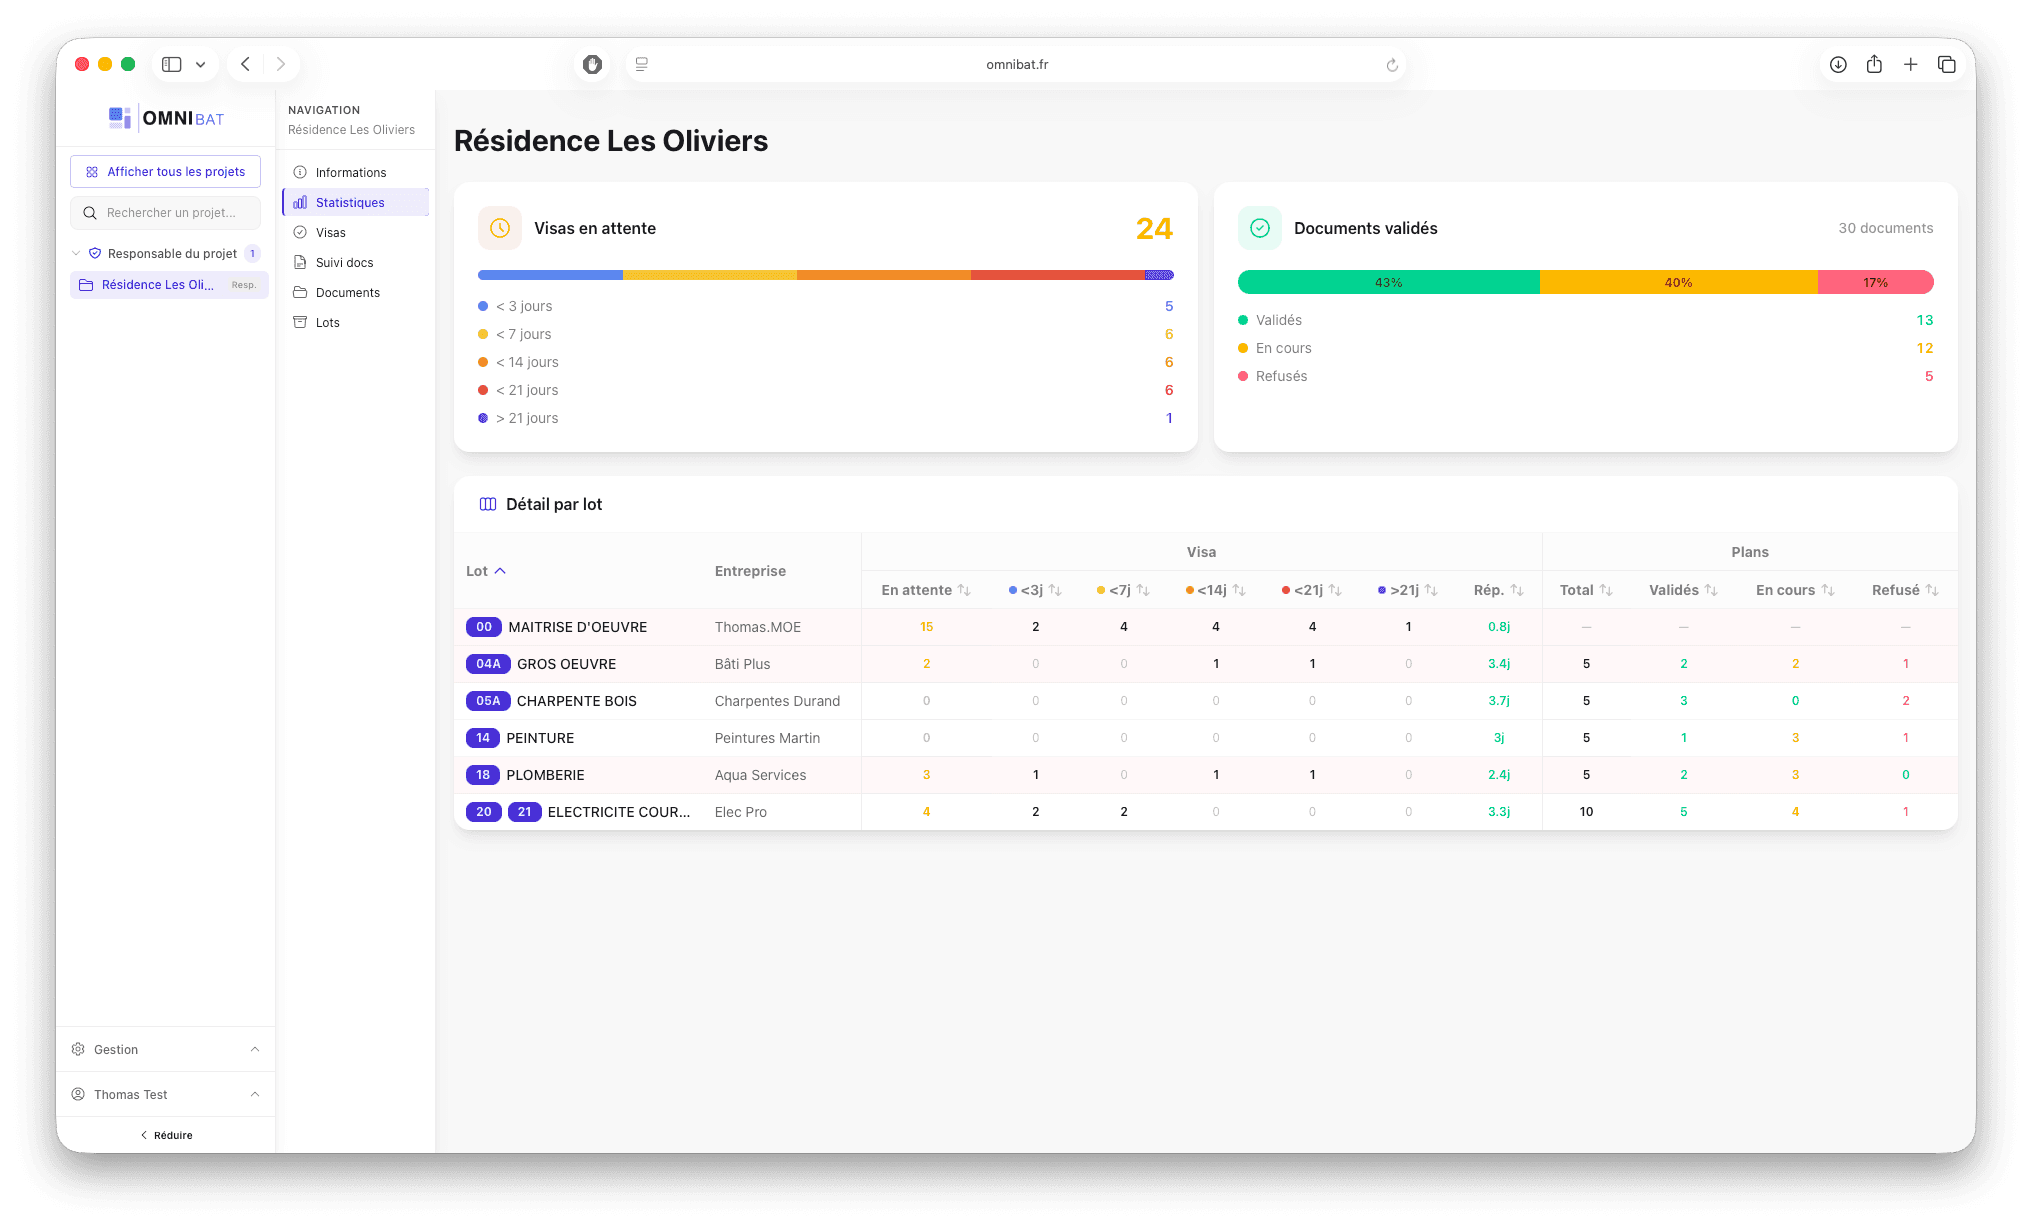The width and height of the screenshot is (2032, 1227).
Task: Click Réduire to collapse the sidebar
Action: tap(166, 1135)
